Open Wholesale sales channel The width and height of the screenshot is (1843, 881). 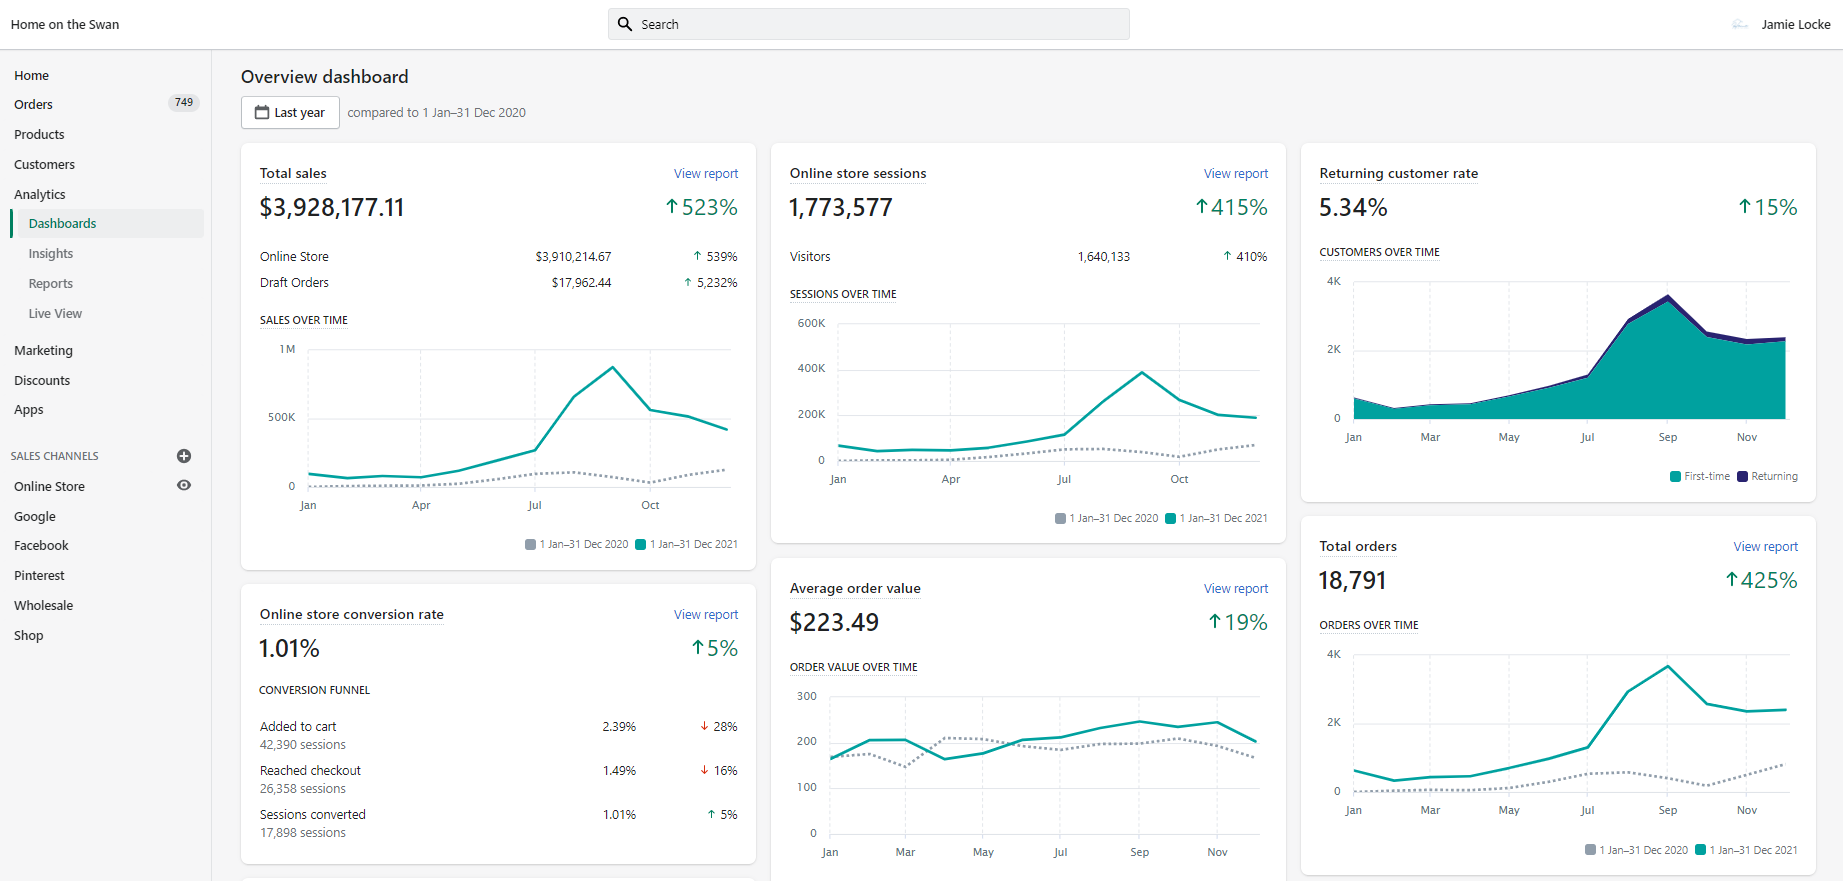click(x=43, y=605)
